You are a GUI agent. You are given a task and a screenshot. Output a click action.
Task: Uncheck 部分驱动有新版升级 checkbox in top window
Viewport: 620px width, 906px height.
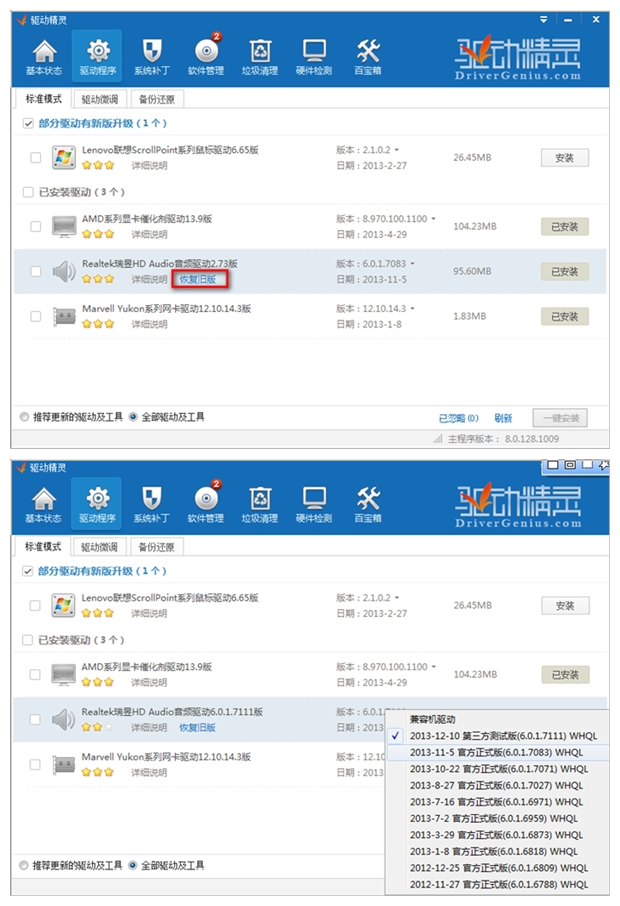28,123
